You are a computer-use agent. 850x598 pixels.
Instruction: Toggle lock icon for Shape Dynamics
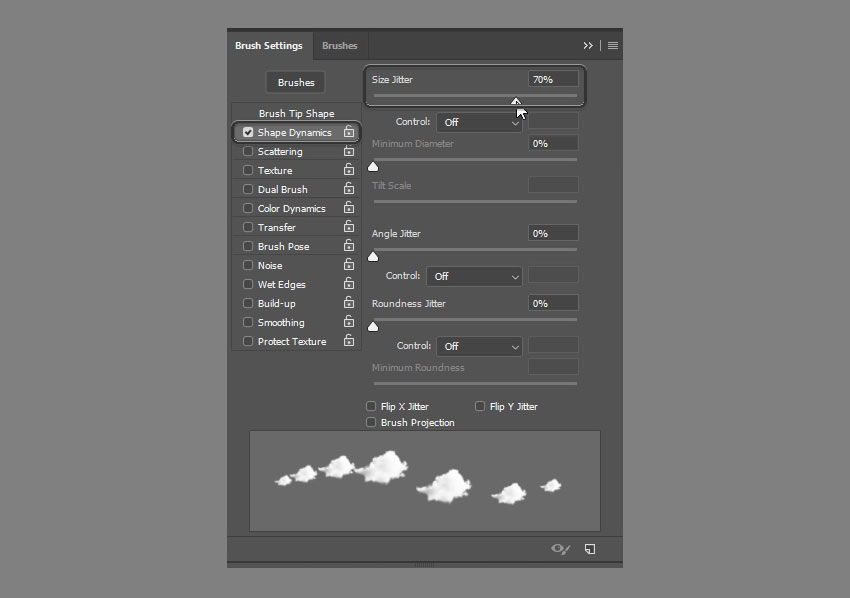(349, 132)
